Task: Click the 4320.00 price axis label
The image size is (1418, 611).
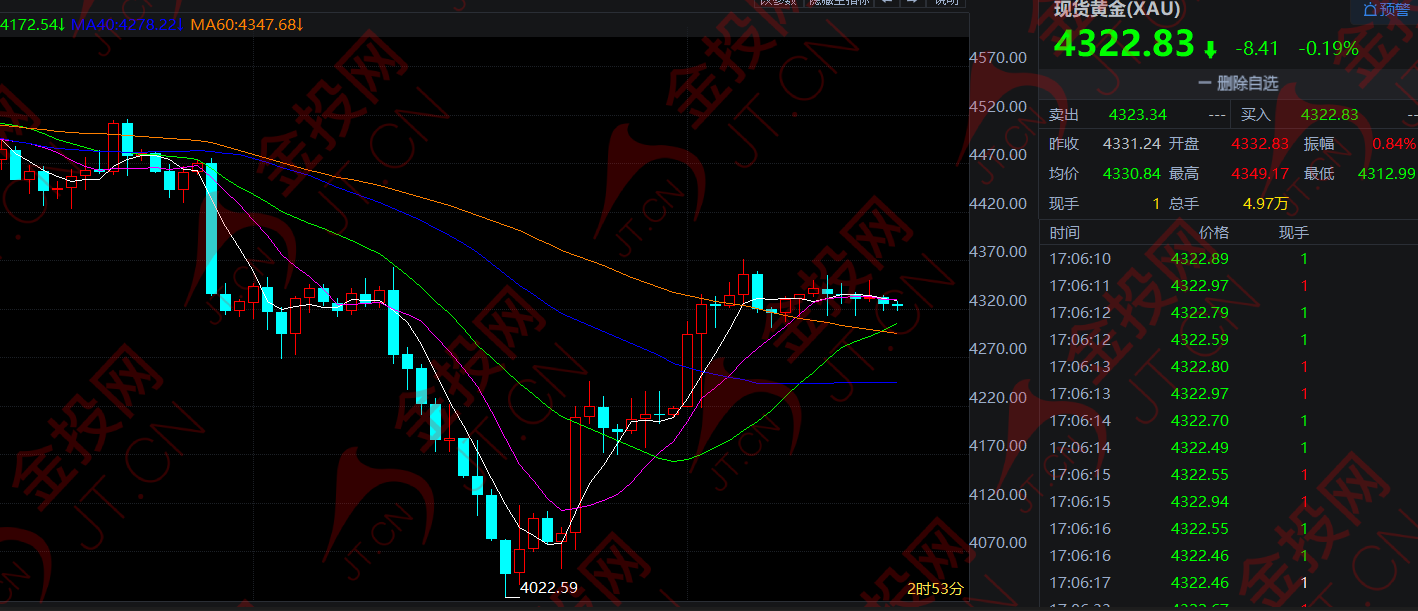Action: click(x=998, y=301)
